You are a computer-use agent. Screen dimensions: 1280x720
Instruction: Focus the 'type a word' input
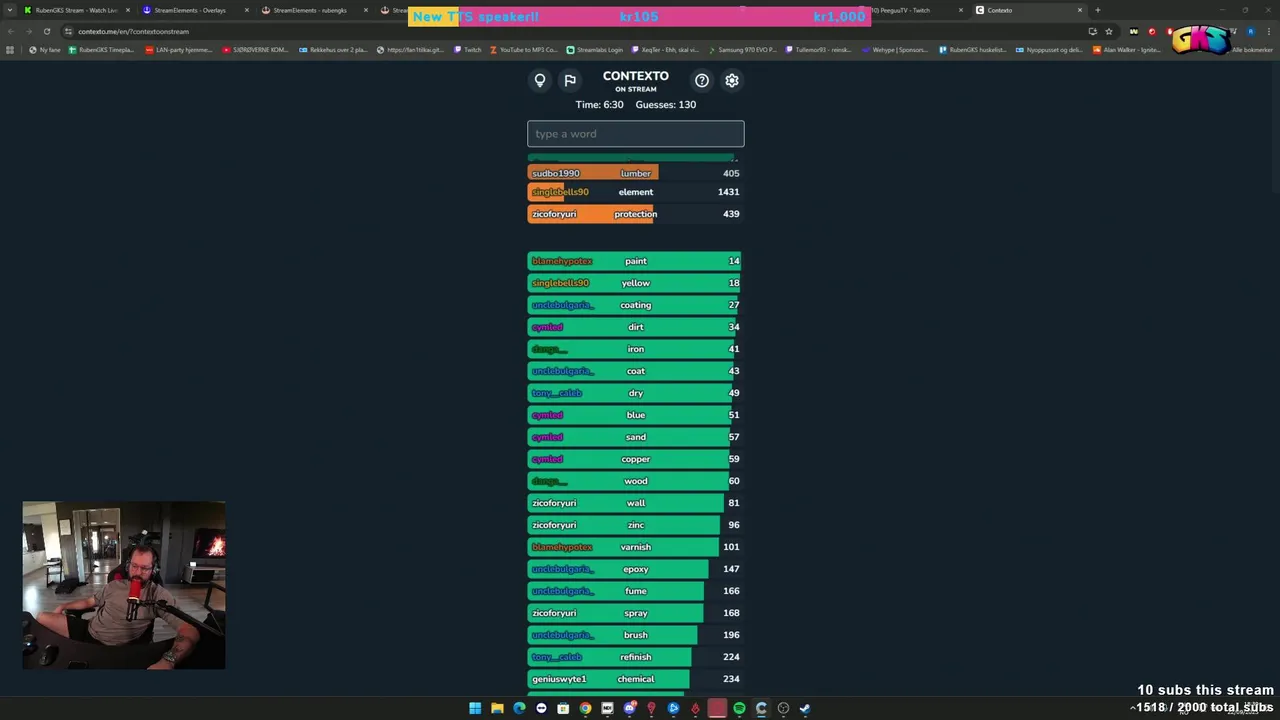point(636,134)
